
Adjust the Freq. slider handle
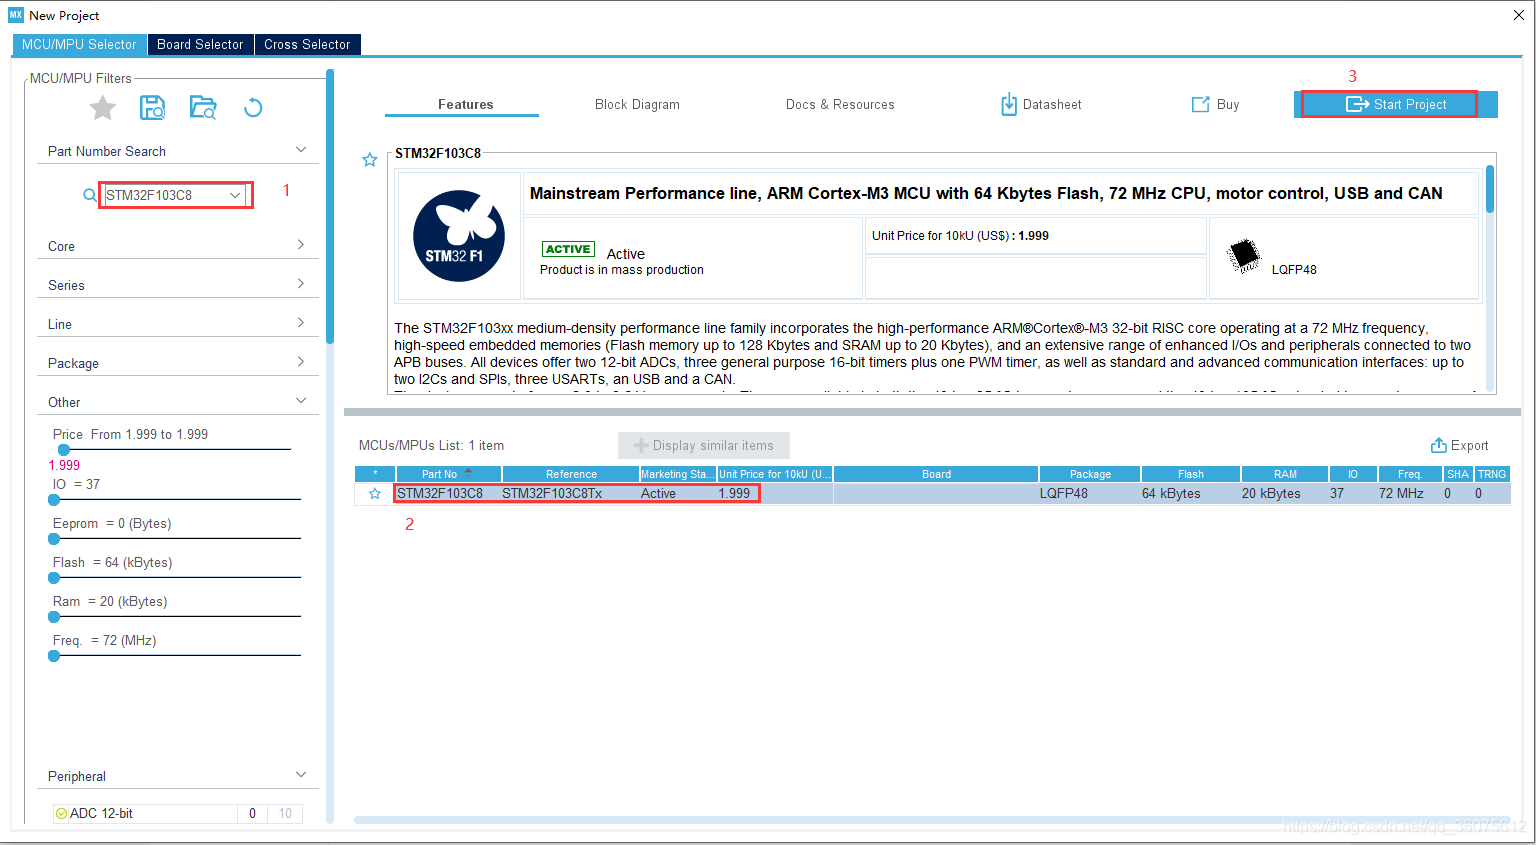point(54,655)
